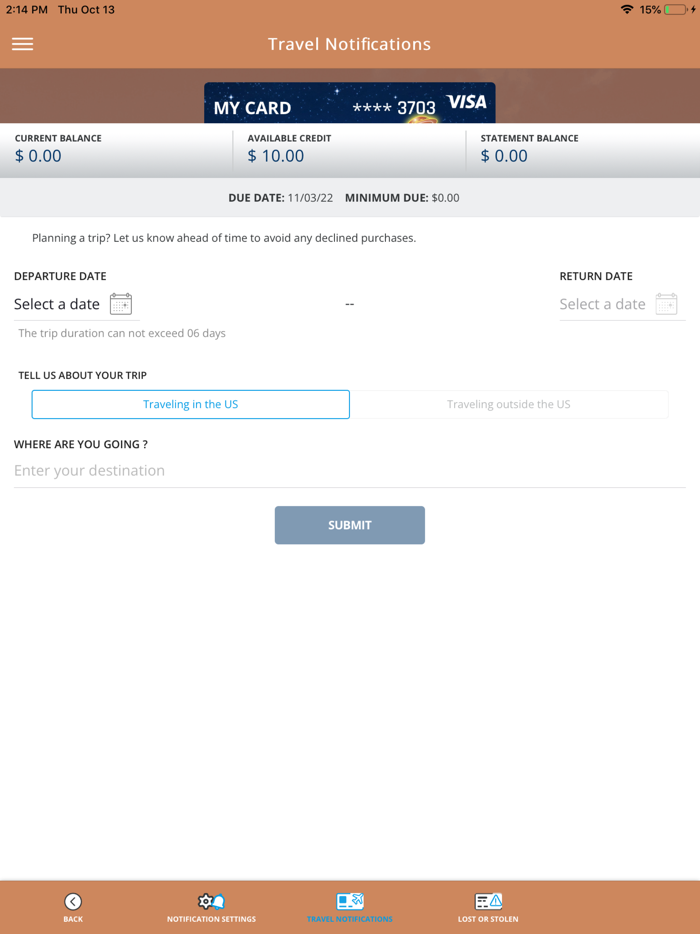Open the hamburger menu
Image resolution: width=700 pixels, height=934 pixels.
point(23,44)
